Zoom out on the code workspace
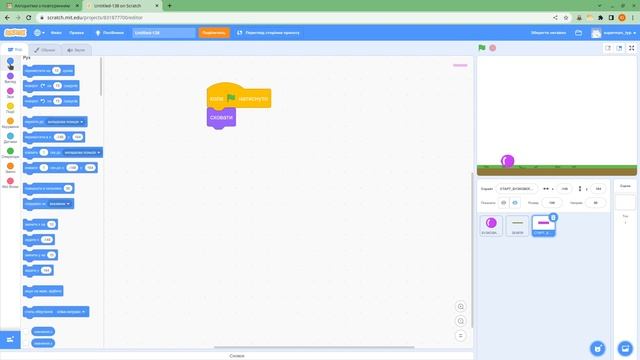 (x=460, y=321)
